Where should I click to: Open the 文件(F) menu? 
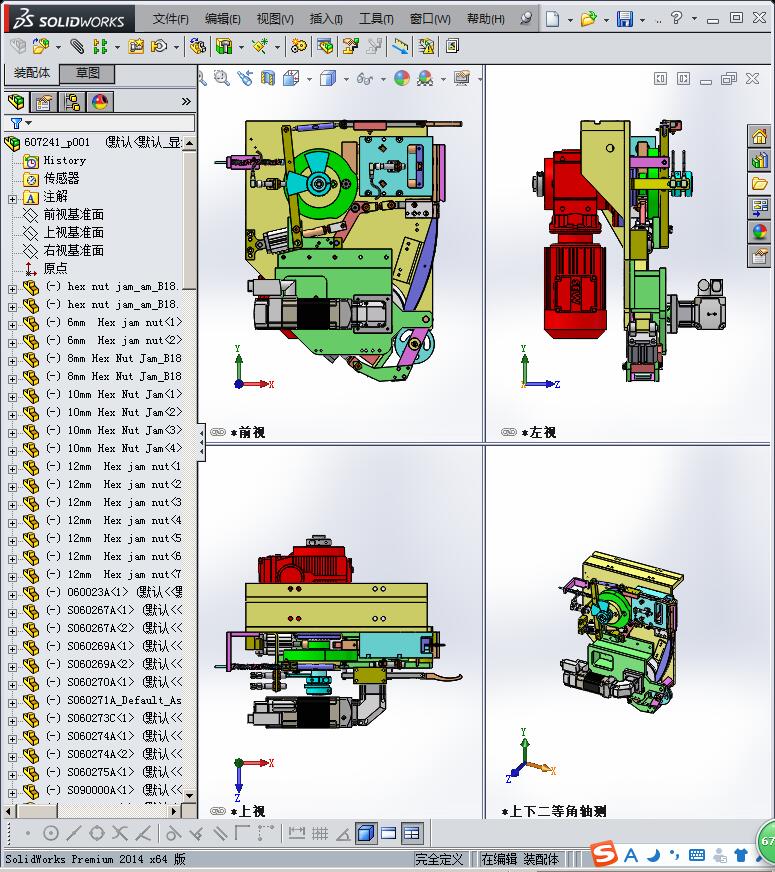point(171,19)
